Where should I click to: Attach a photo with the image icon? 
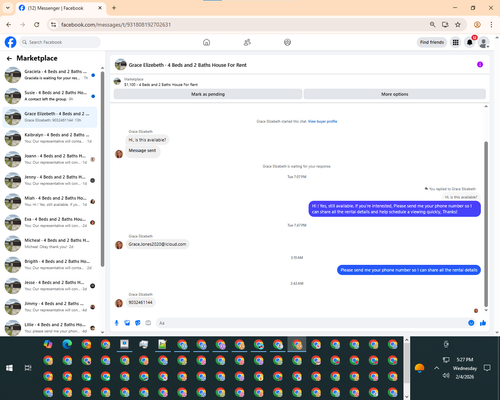click(127, 323)
